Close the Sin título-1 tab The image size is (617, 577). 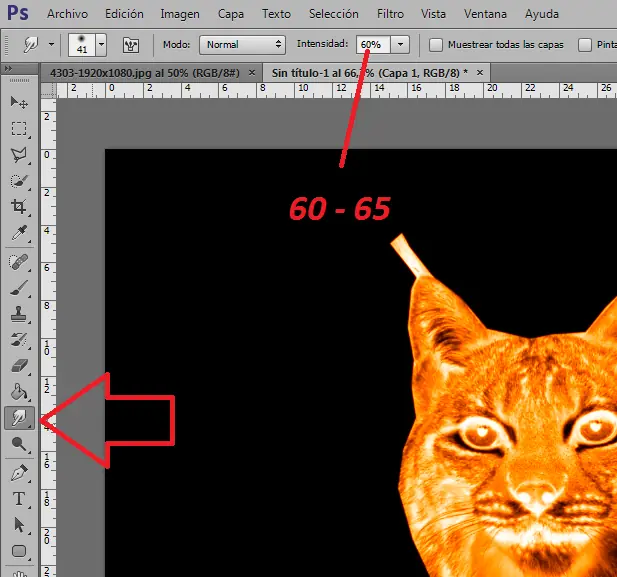point(480,73)
